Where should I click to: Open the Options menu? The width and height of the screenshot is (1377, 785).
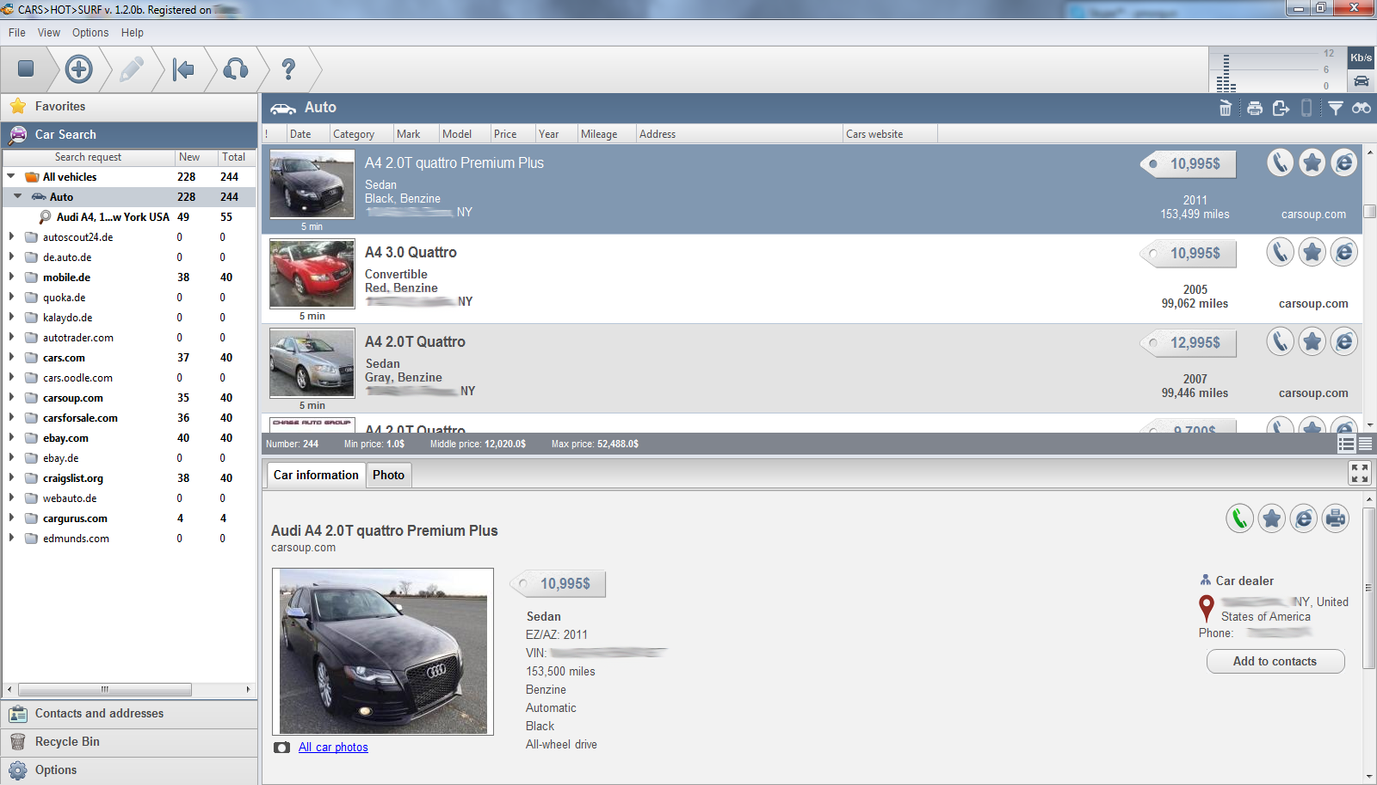pyautogui.click(x=90, y=32)
